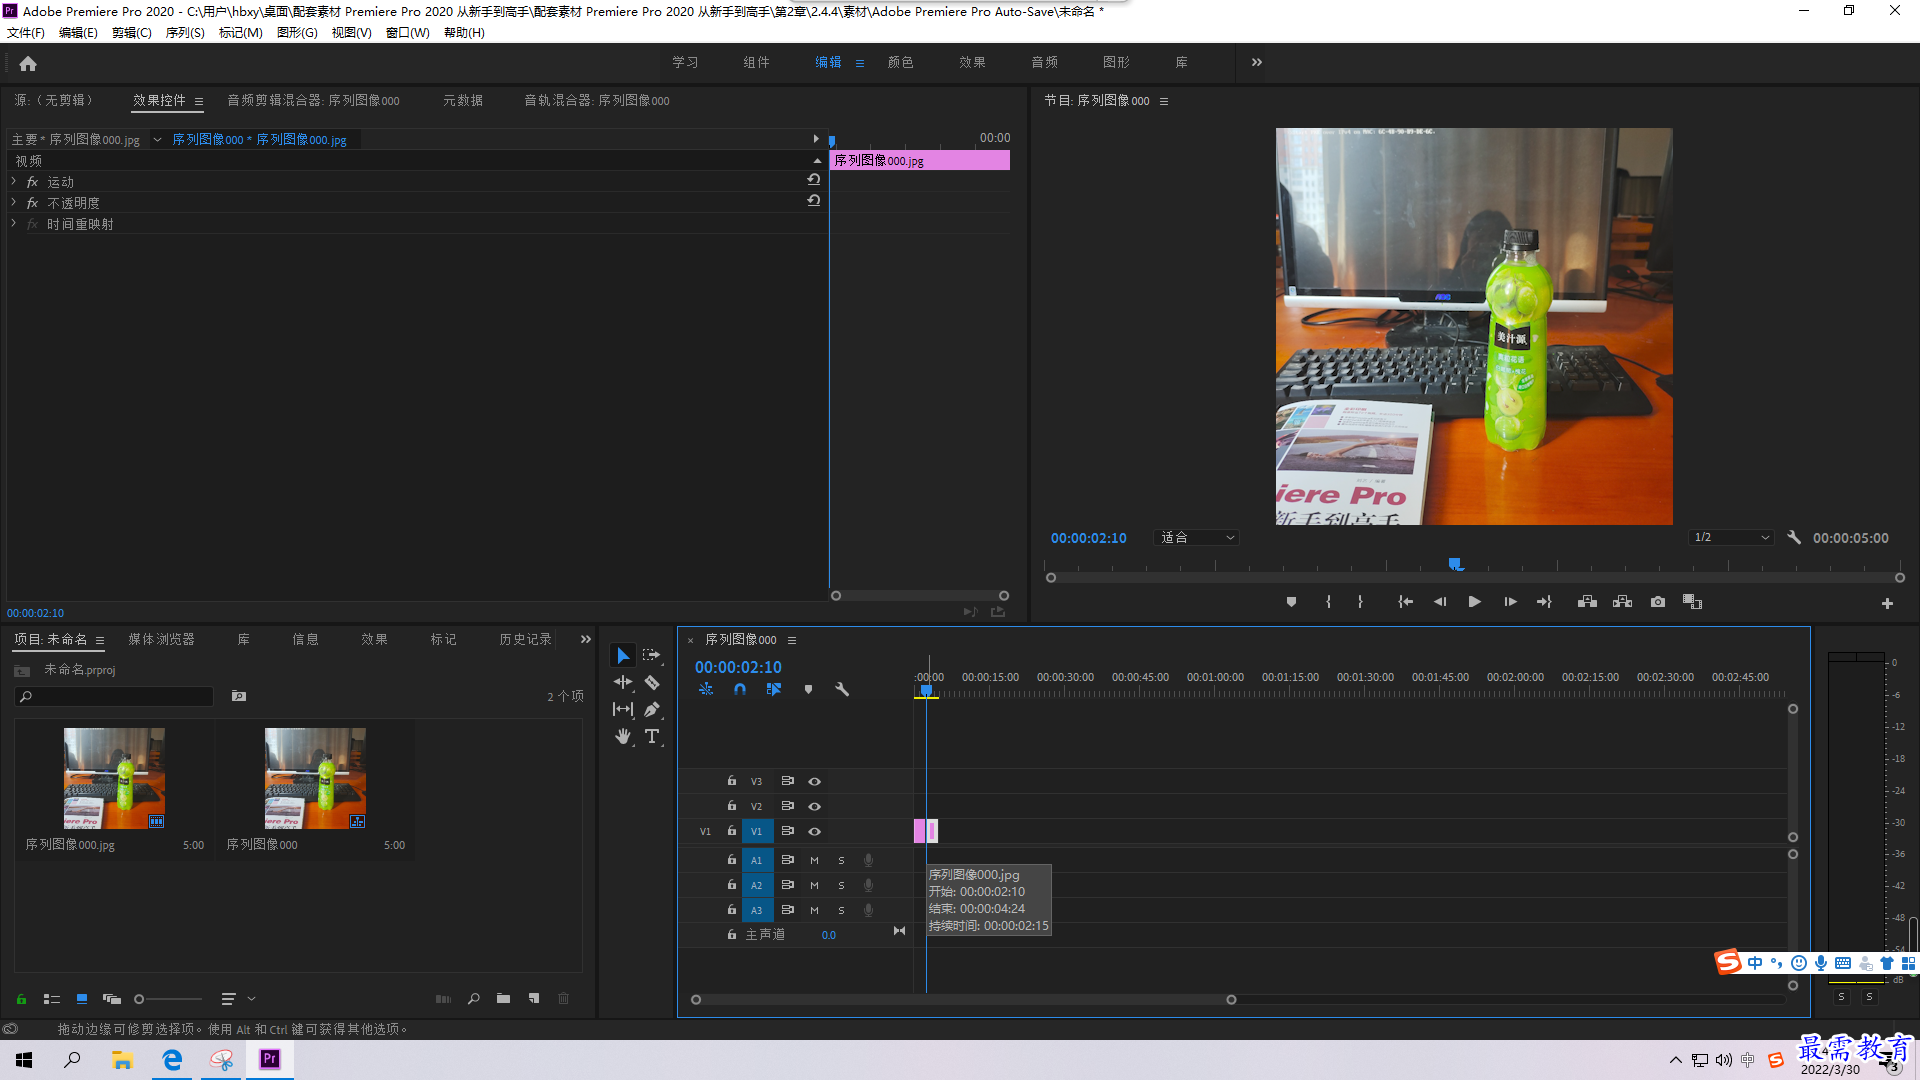Image resolution: width=1920 pixels, height=1080 pixels.
Task: Toggle insert sequences as nests
Action: (x=706, y=689)
